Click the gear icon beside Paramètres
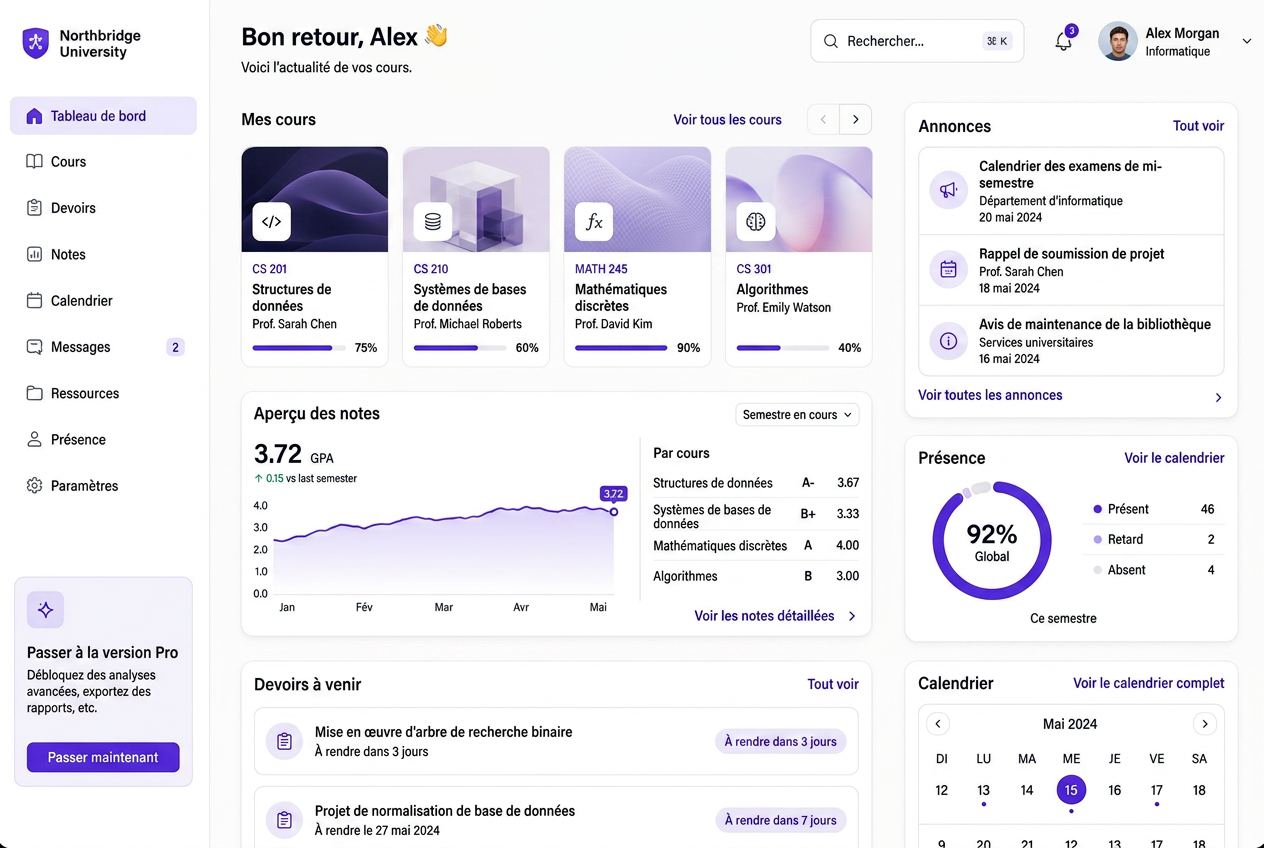The height and width of the screenshot is (848, 1264). 35,486
